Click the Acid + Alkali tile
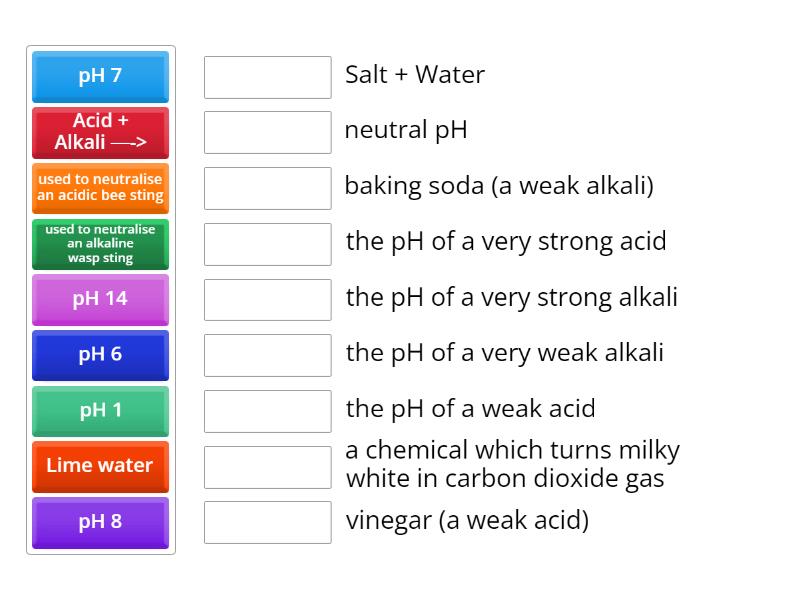 point(100,132)
